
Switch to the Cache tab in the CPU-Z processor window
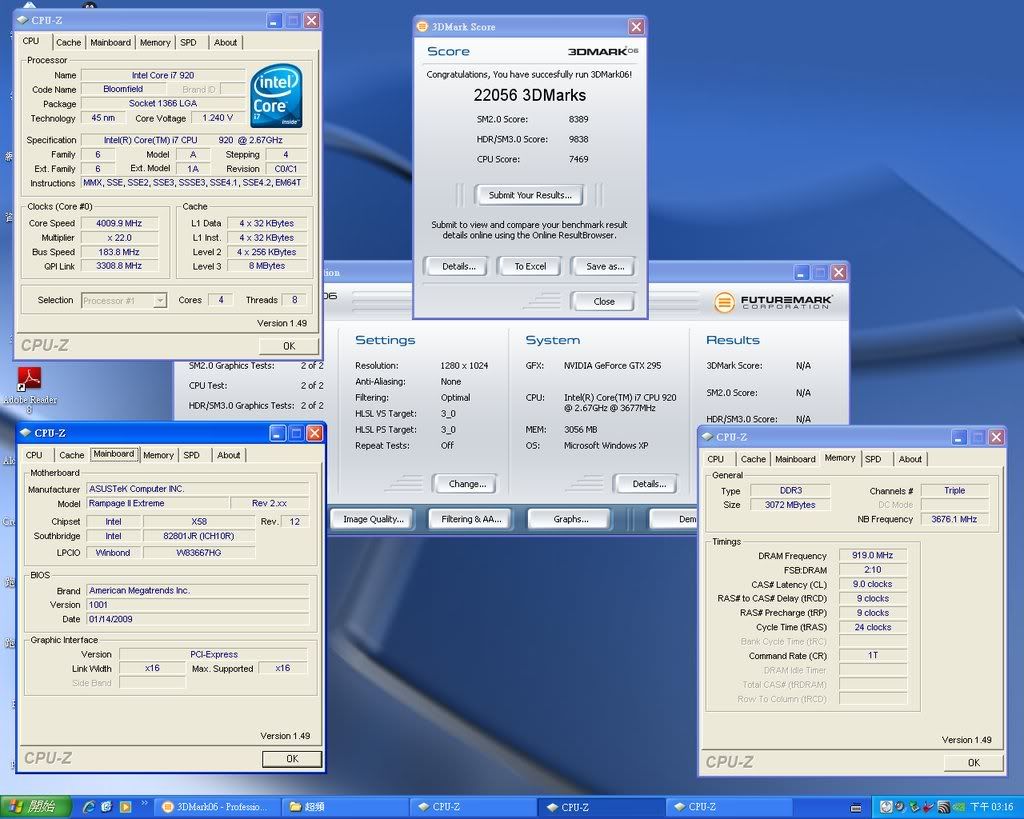[x=69, y=42]
